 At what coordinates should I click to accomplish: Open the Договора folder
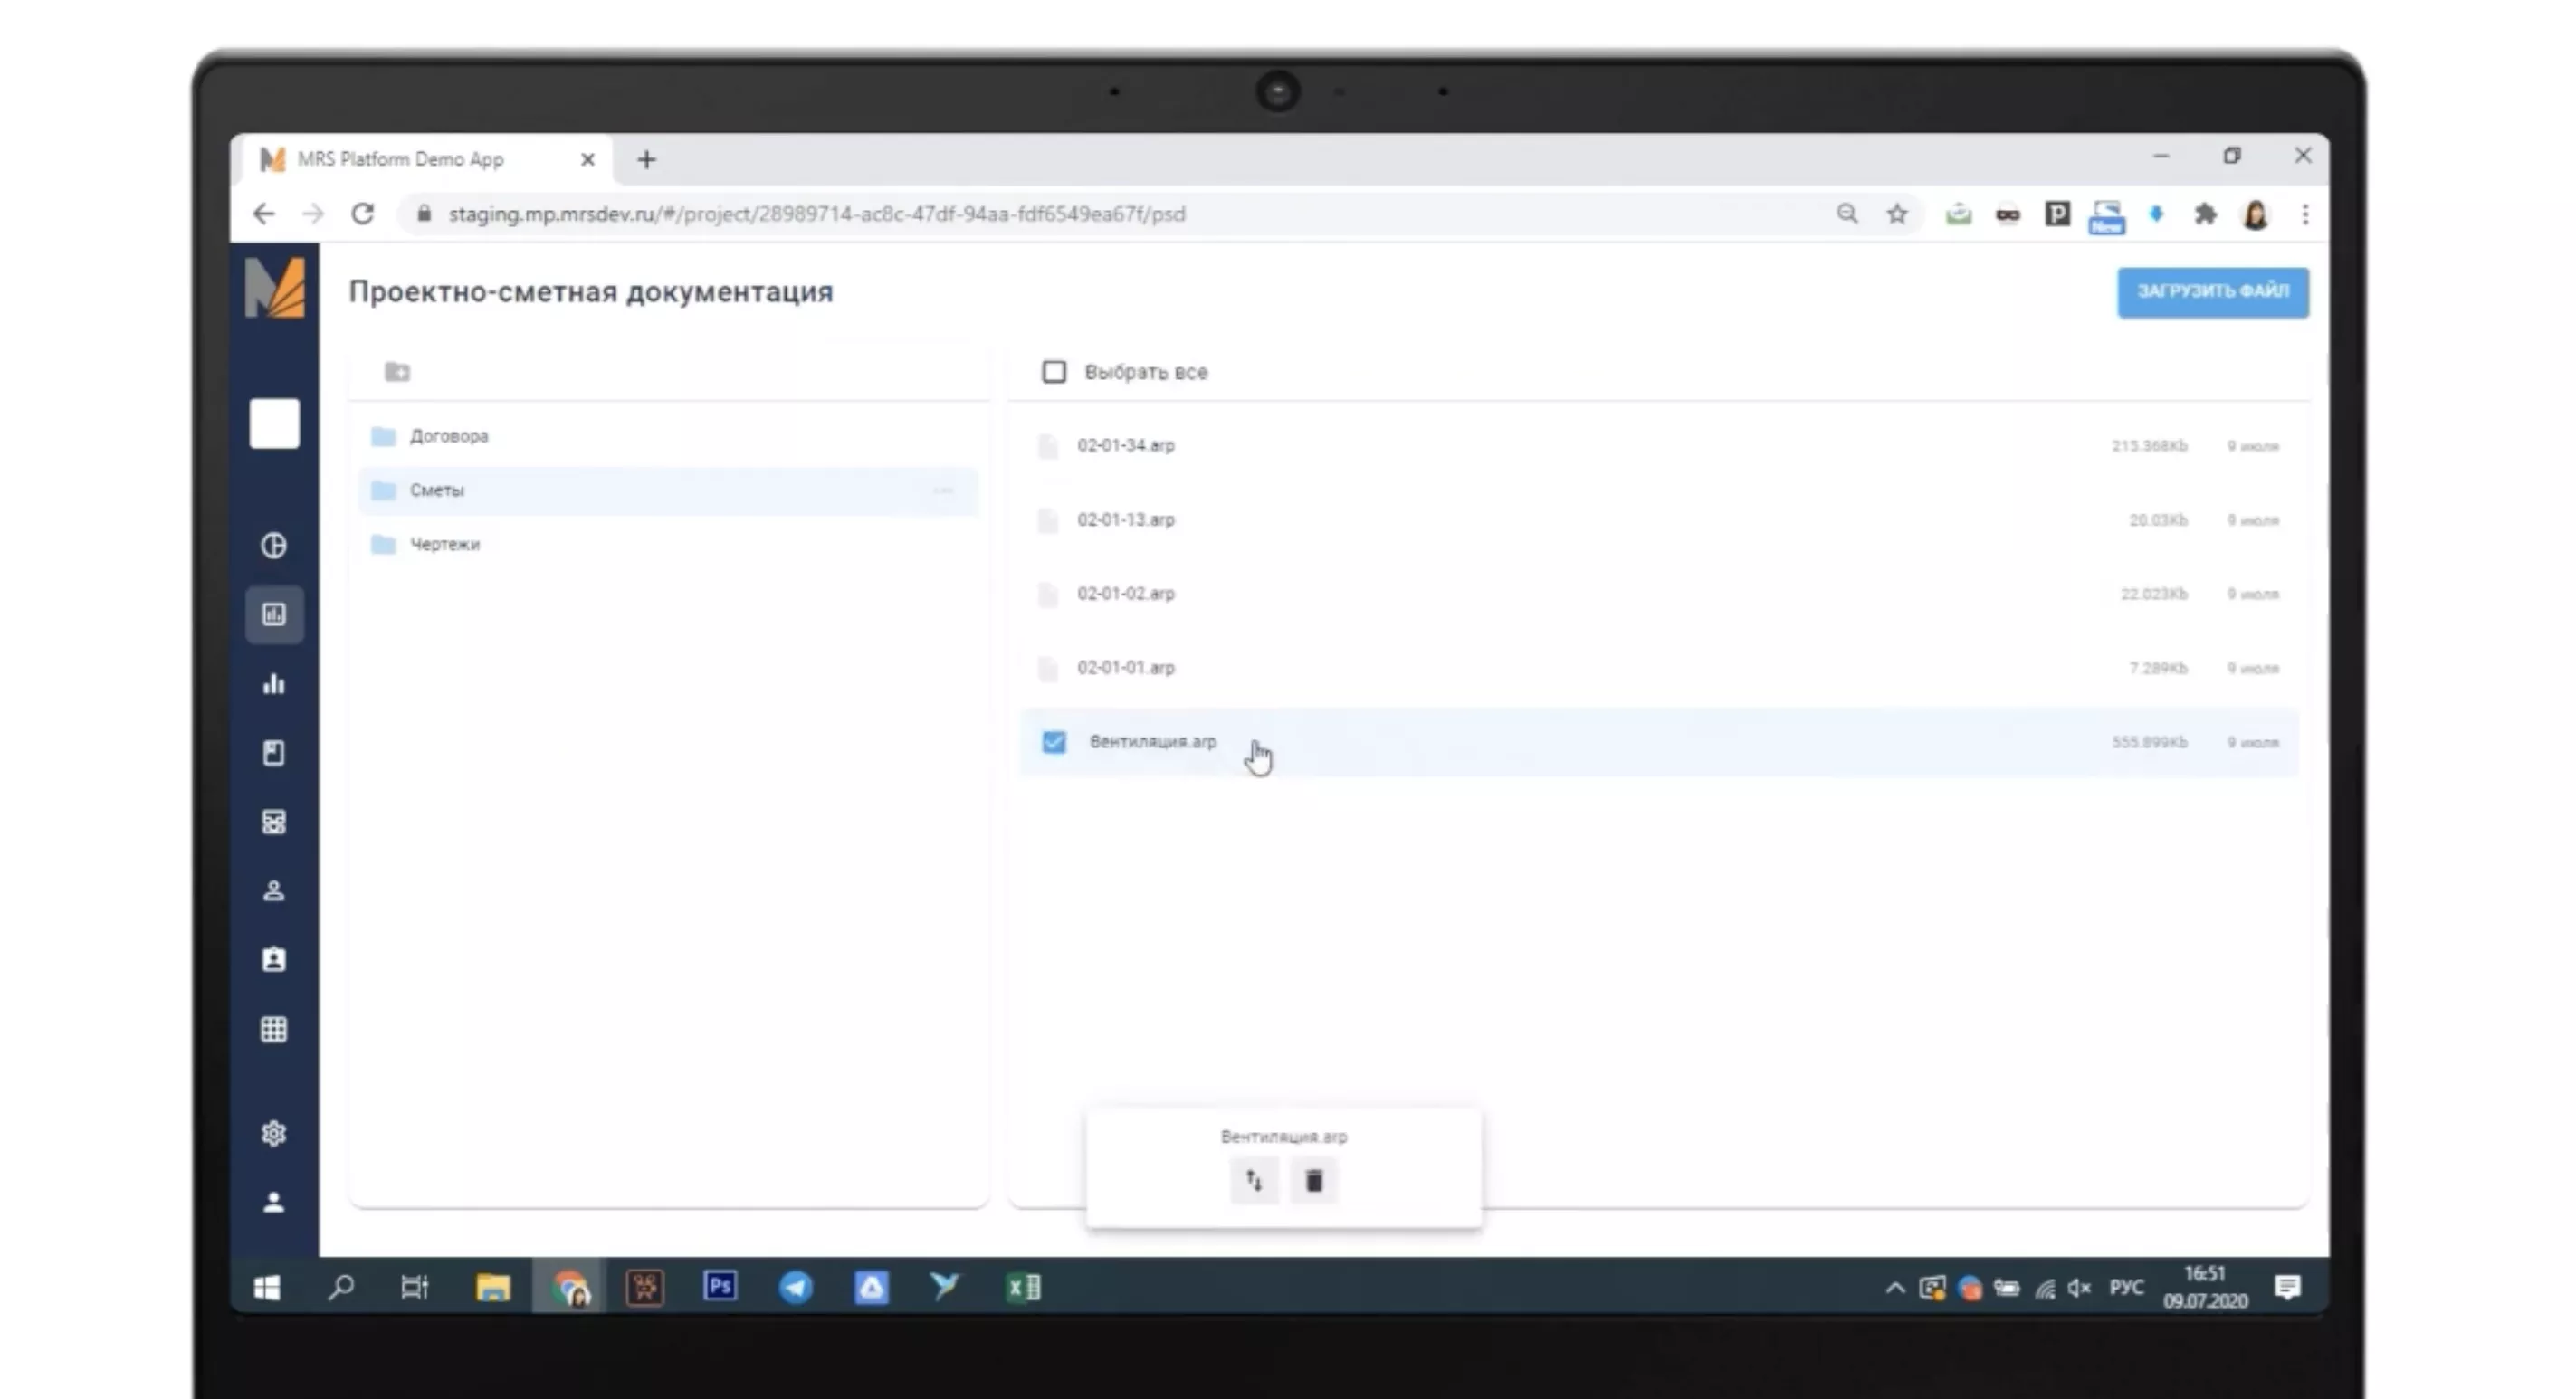click(449, 436)
